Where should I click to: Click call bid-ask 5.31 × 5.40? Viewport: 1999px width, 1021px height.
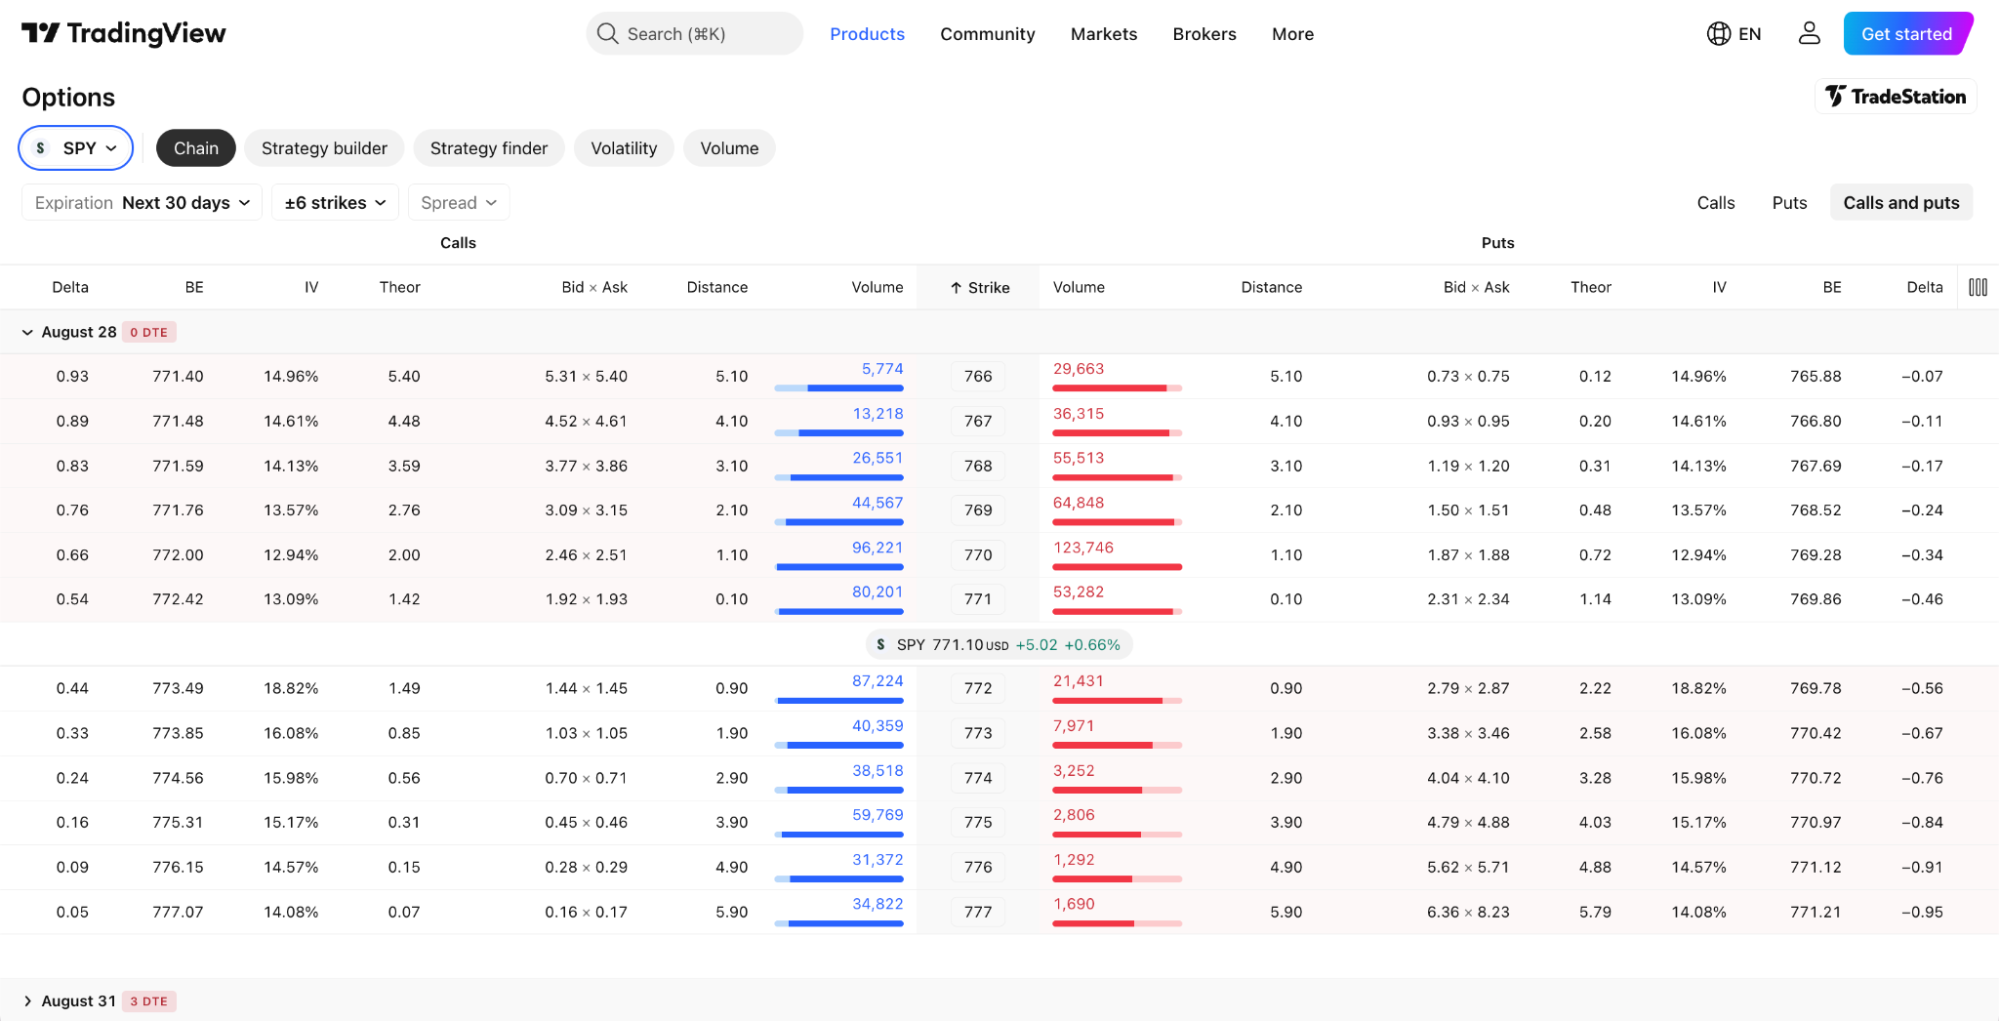tap(586, 376)
